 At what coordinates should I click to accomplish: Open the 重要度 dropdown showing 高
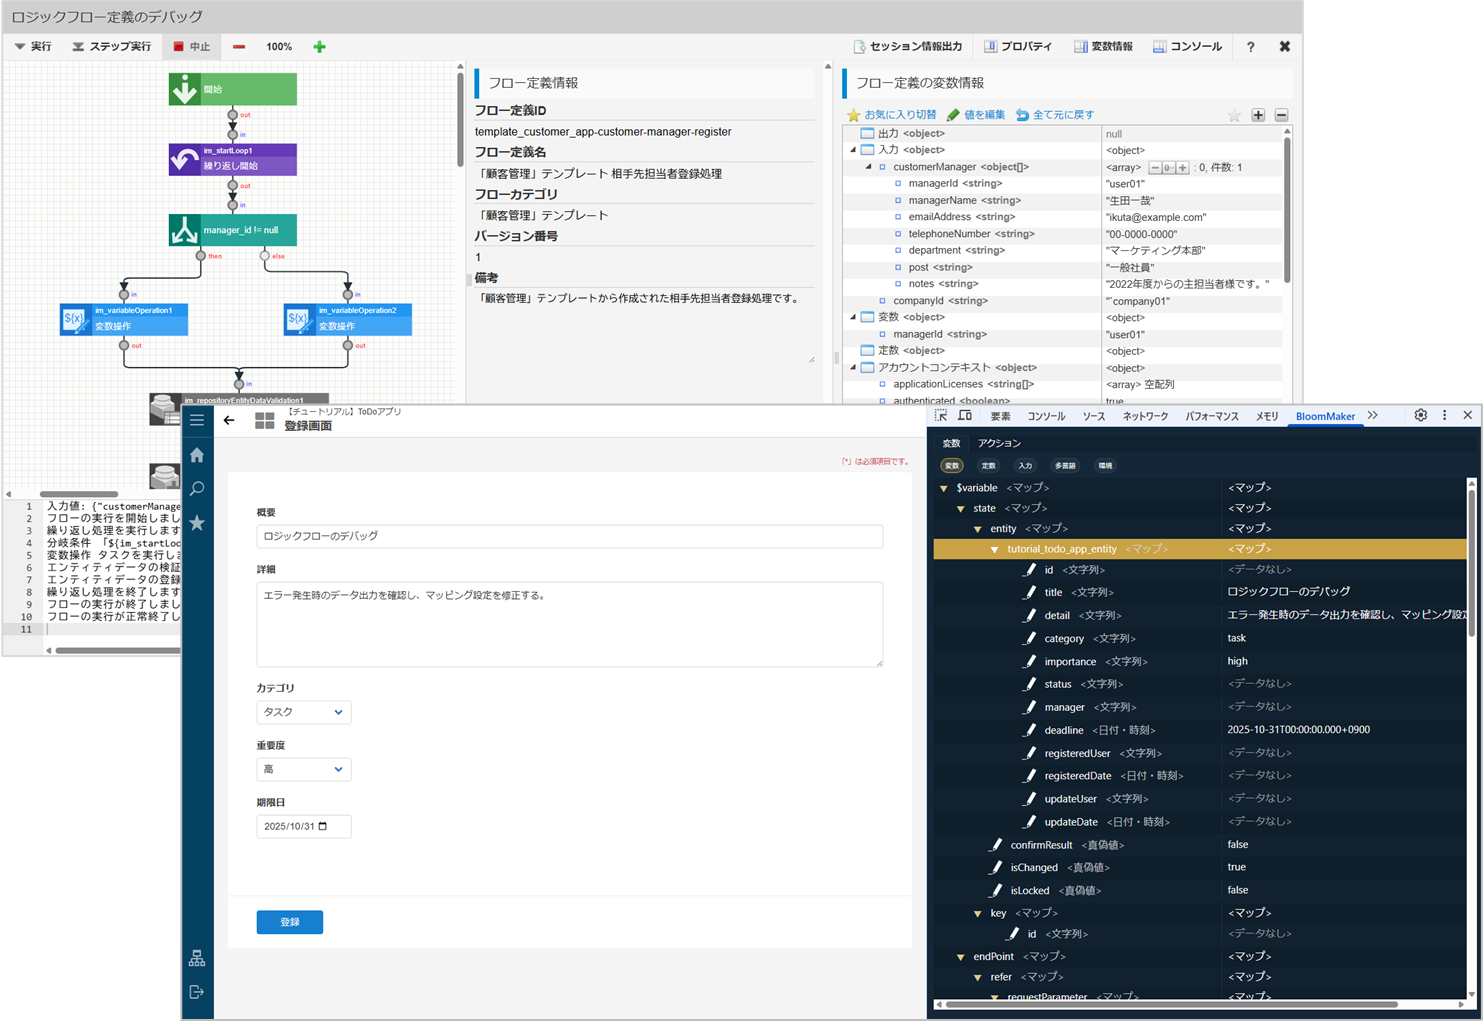tap(303, 769)
